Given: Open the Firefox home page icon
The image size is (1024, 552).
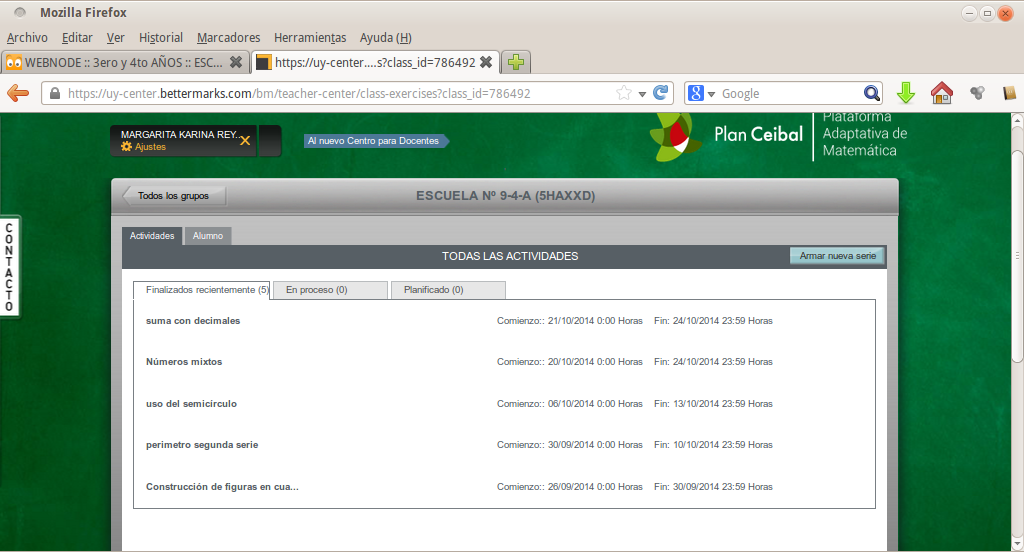Looking at the screenshot, I should tap(941, 93).
